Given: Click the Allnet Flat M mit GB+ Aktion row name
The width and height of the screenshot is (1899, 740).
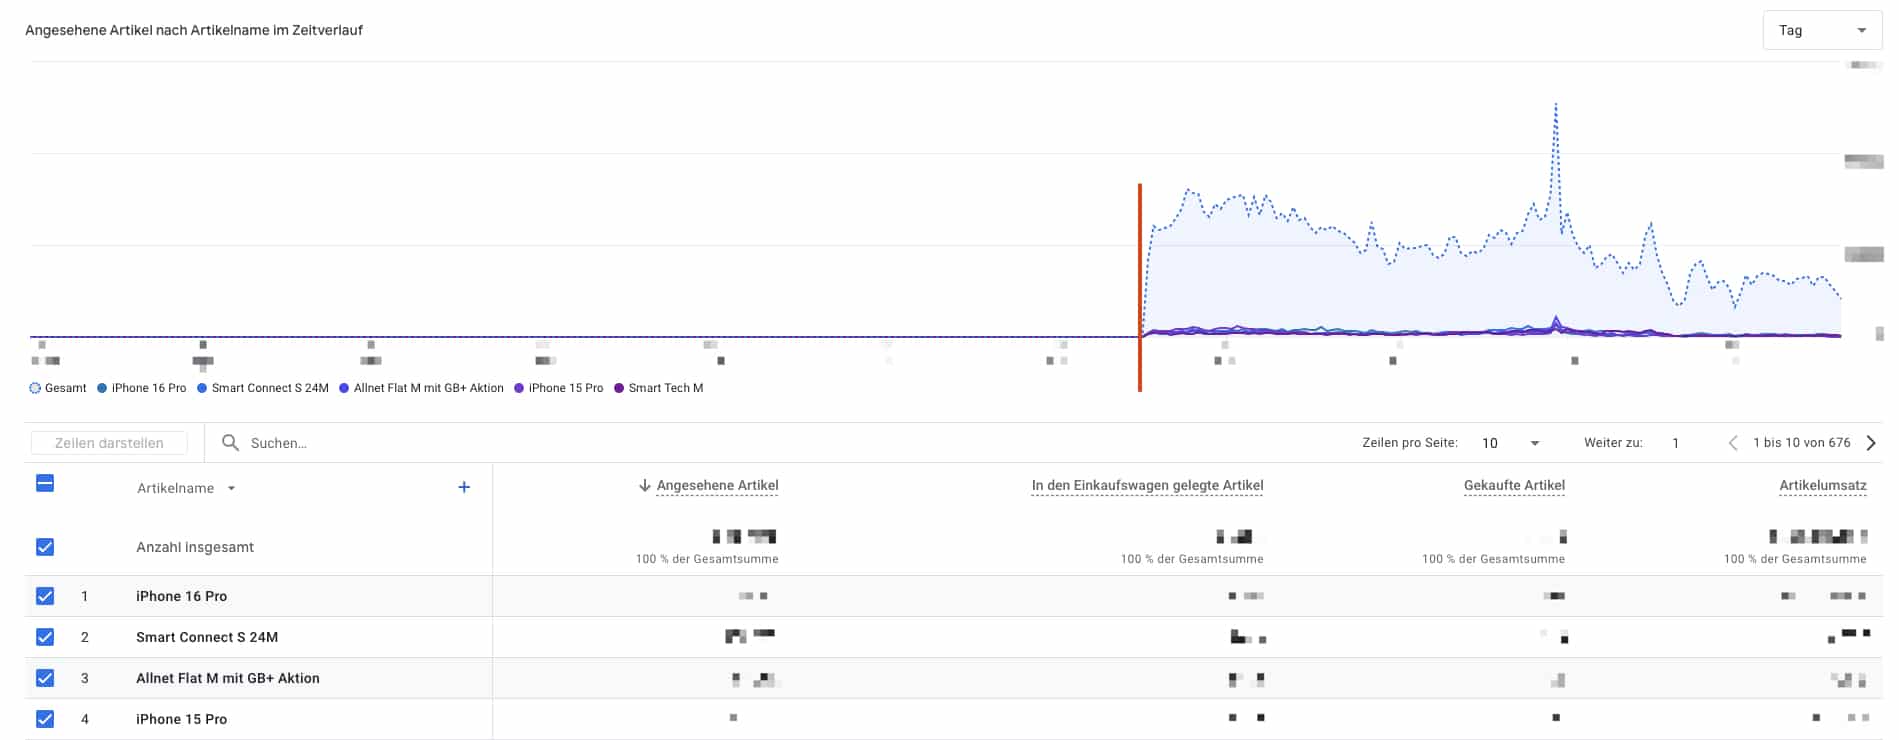Looking at the screenshot, I should 228,678.
